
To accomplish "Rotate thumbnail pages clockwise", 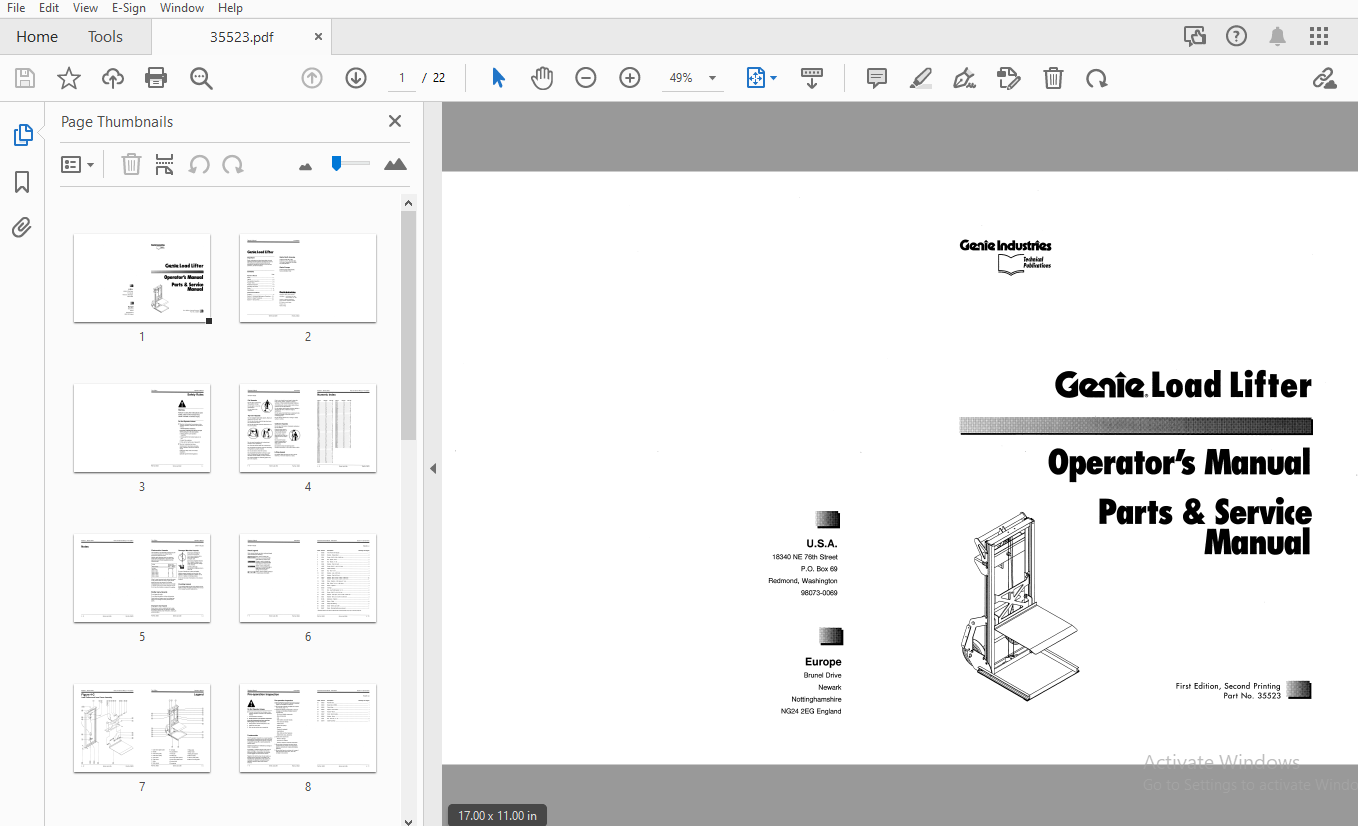I will pyautogui.click(x=233, y=164).
